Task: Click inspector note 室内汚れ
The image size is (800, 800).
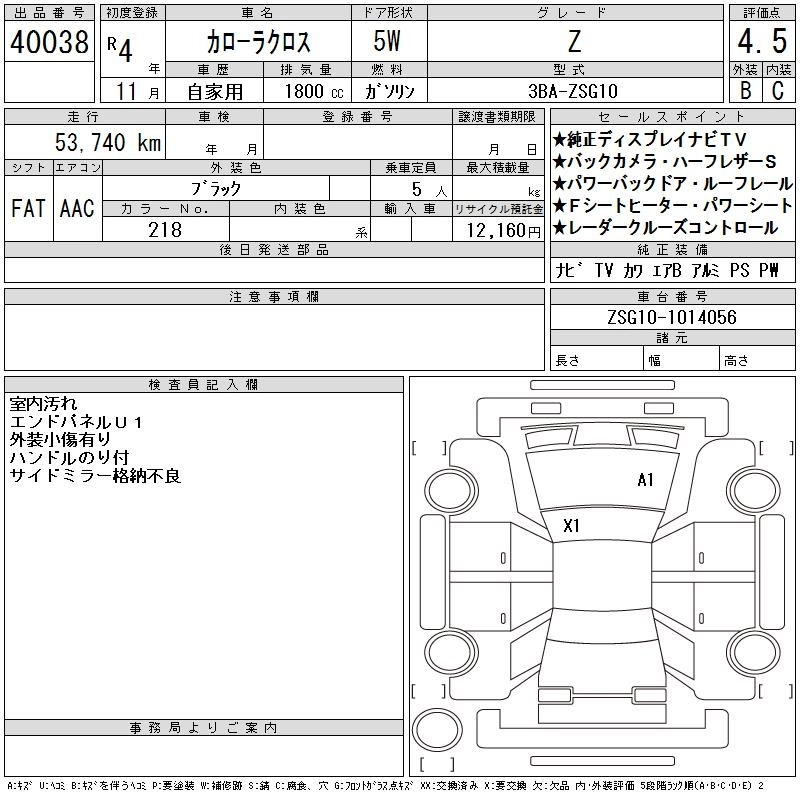Action: 43,404
